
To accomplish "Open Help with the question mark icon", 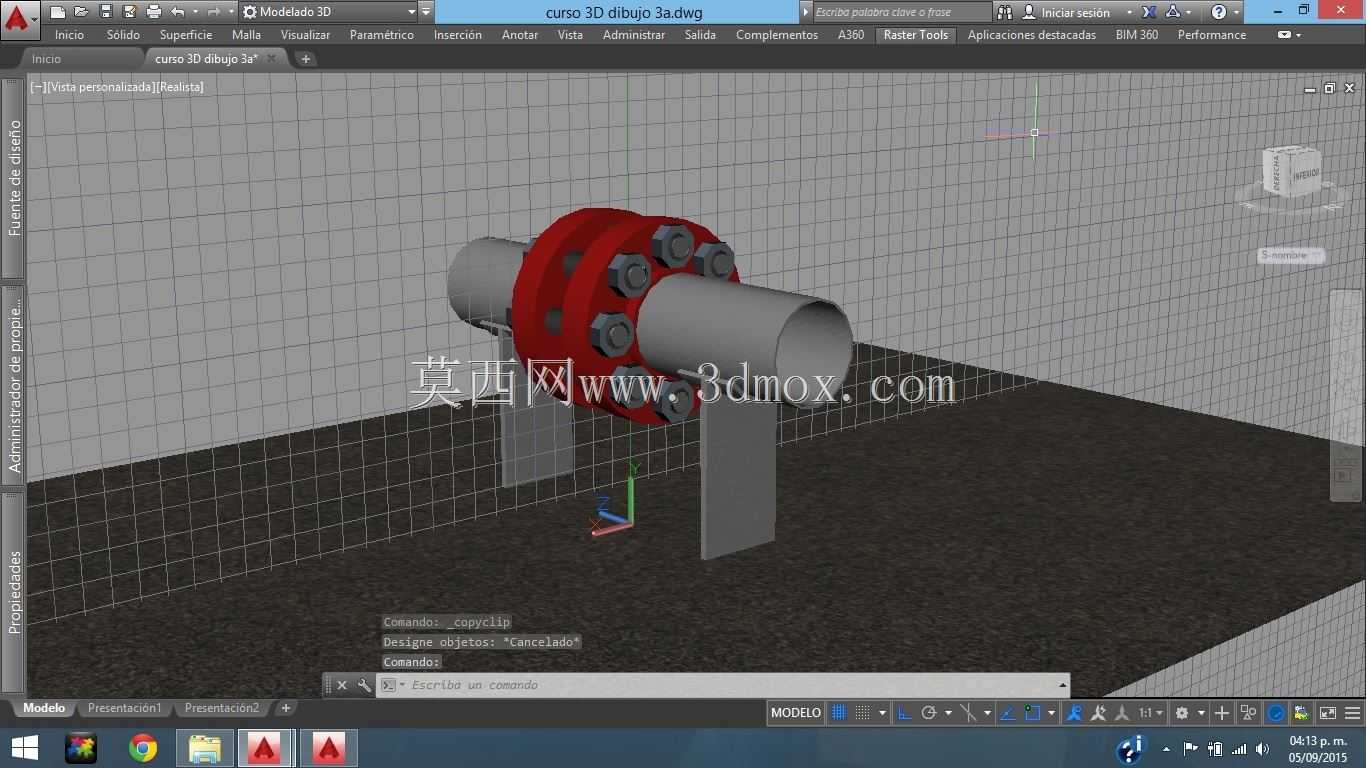I will pos(1218,12).
